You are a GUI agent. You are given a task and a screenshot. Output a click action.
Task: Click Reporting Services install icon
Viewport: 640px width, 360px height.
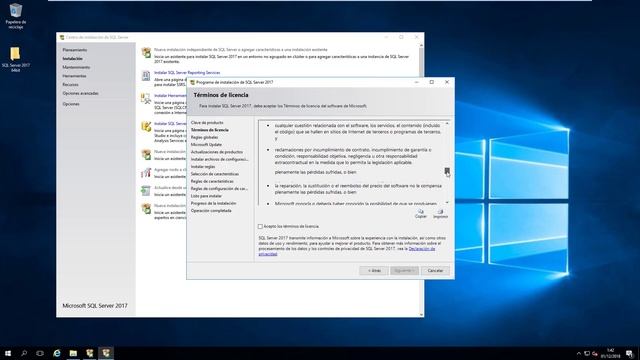(146, 76)
